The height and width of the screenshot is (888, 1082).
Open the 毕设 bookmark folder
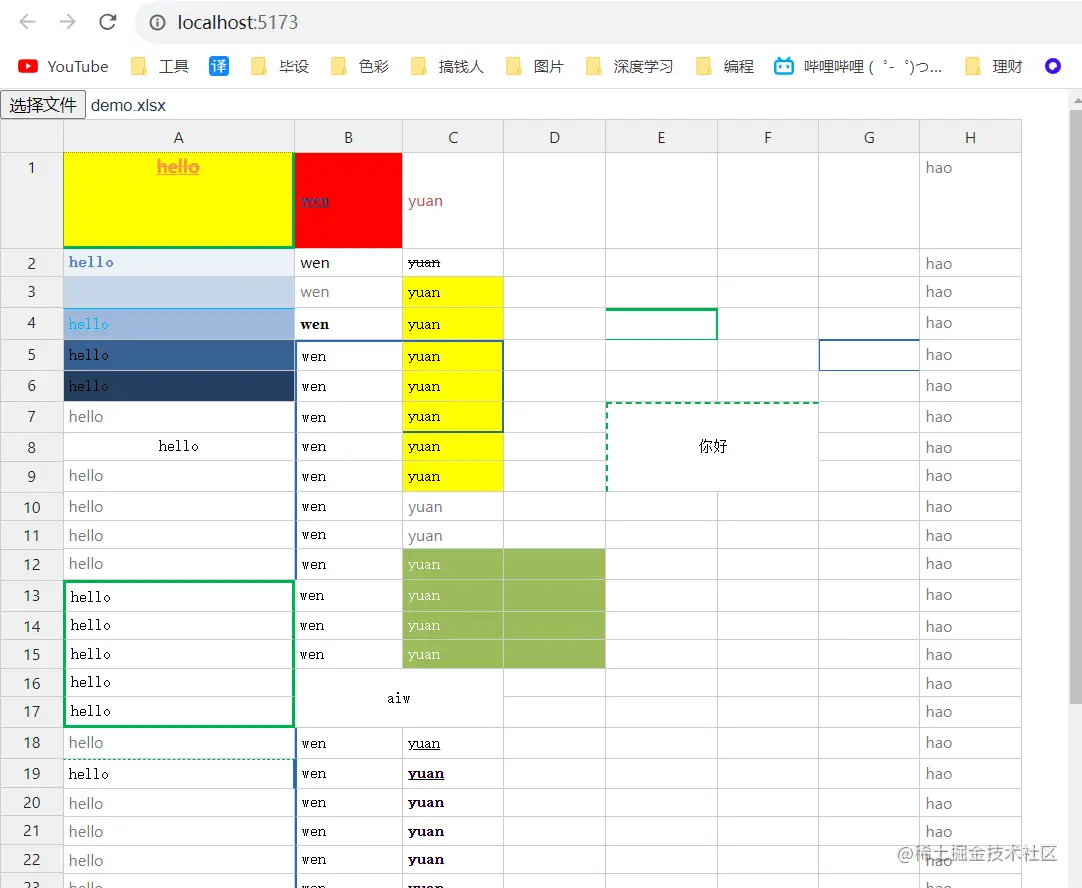tap(279, 66)
